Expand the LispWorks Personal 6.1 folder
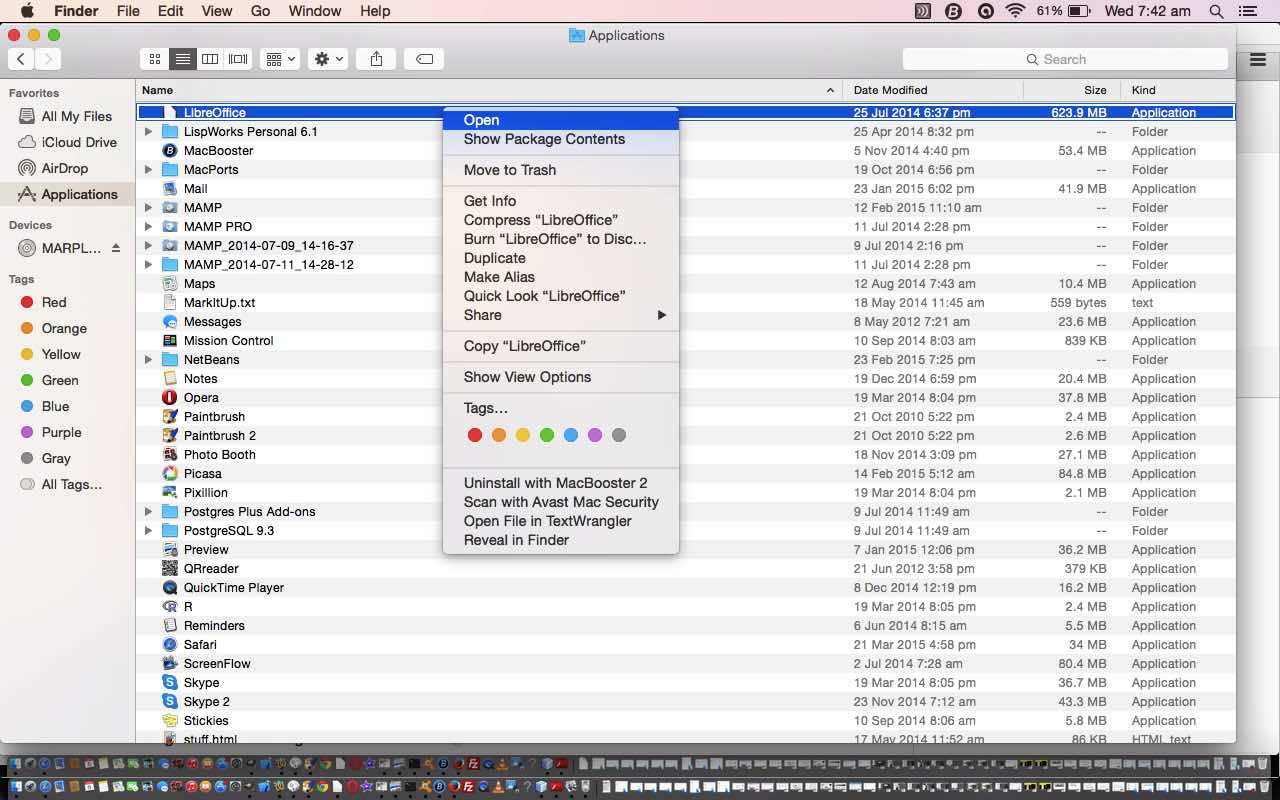This screenshot has width=1280, height=800. click(x=148, y=131)
